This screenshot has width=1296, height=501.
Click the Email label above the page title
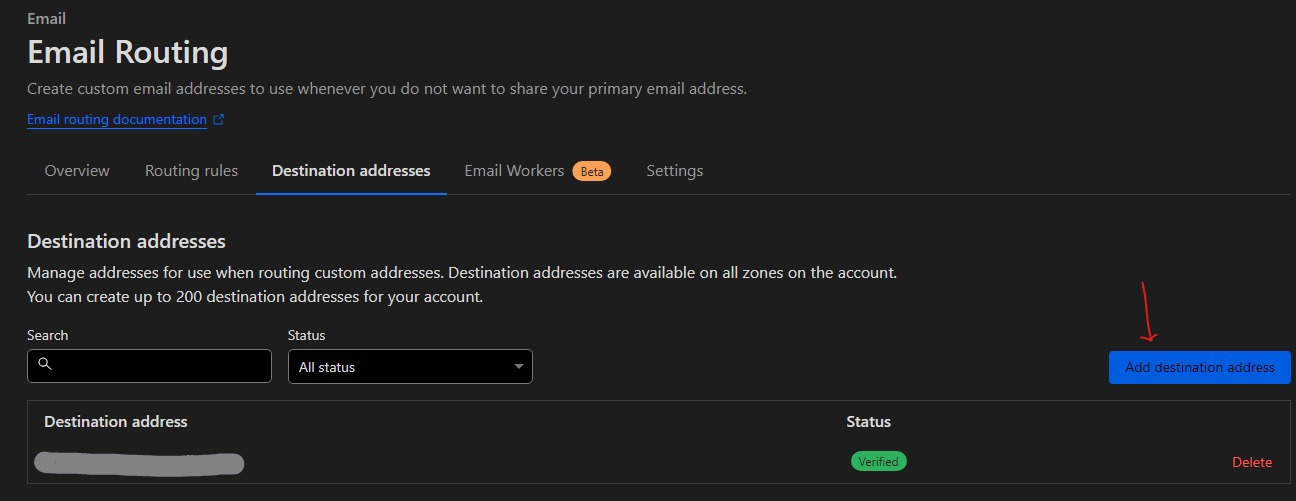point(46,18)
